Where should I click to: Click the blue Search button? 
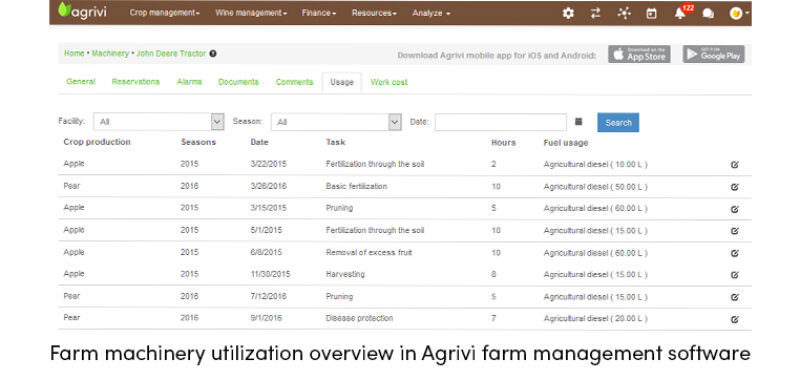618,122
